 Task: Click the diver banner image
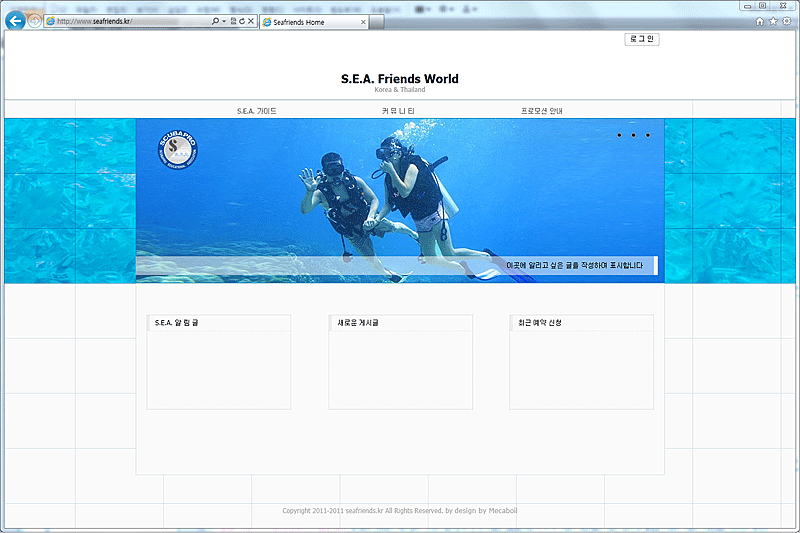400,200
